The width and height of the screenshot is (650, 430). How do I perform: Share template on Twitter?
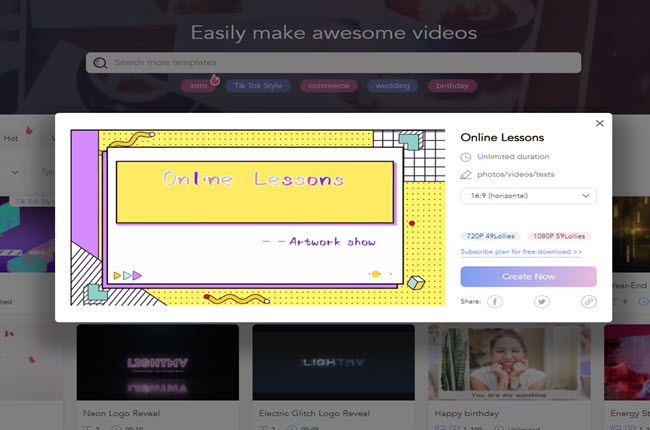tap(541, 301)
